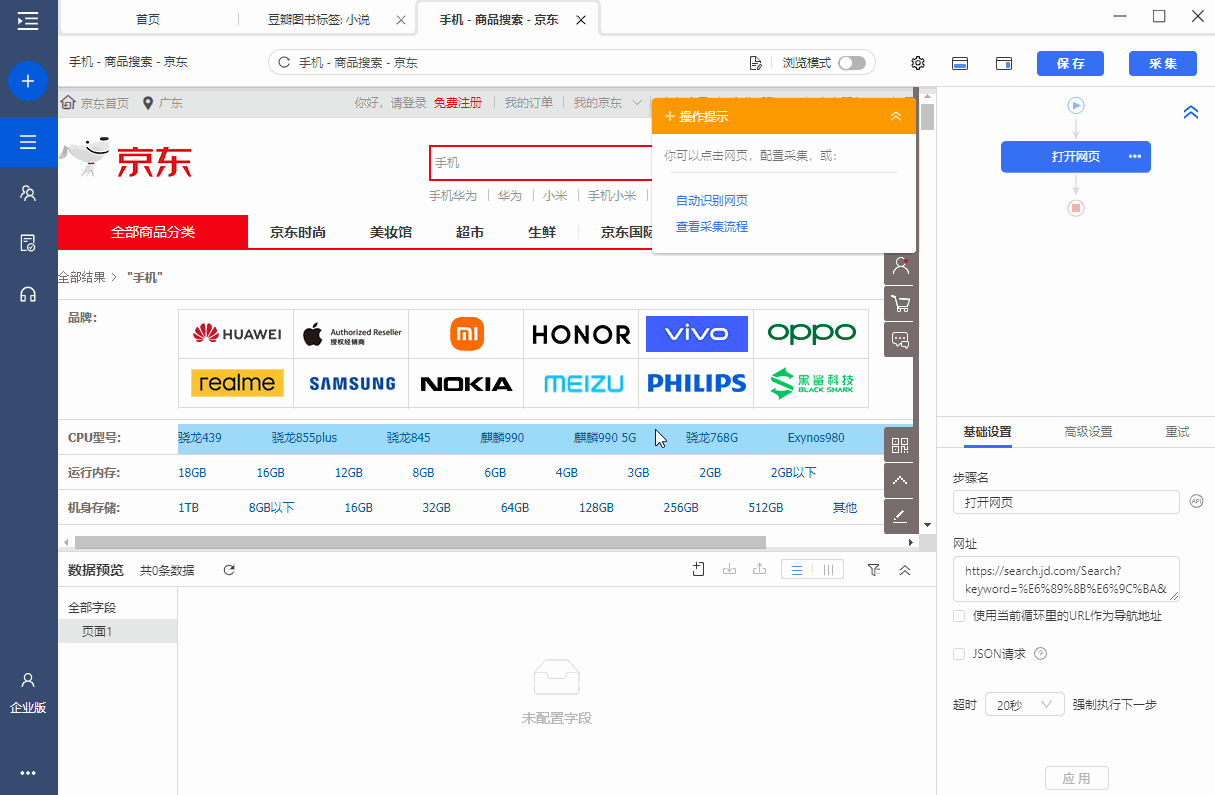Open the more options dots at sidebar bottom
The width and height of the screenshot is (1215, 795).
pos(28,772)
